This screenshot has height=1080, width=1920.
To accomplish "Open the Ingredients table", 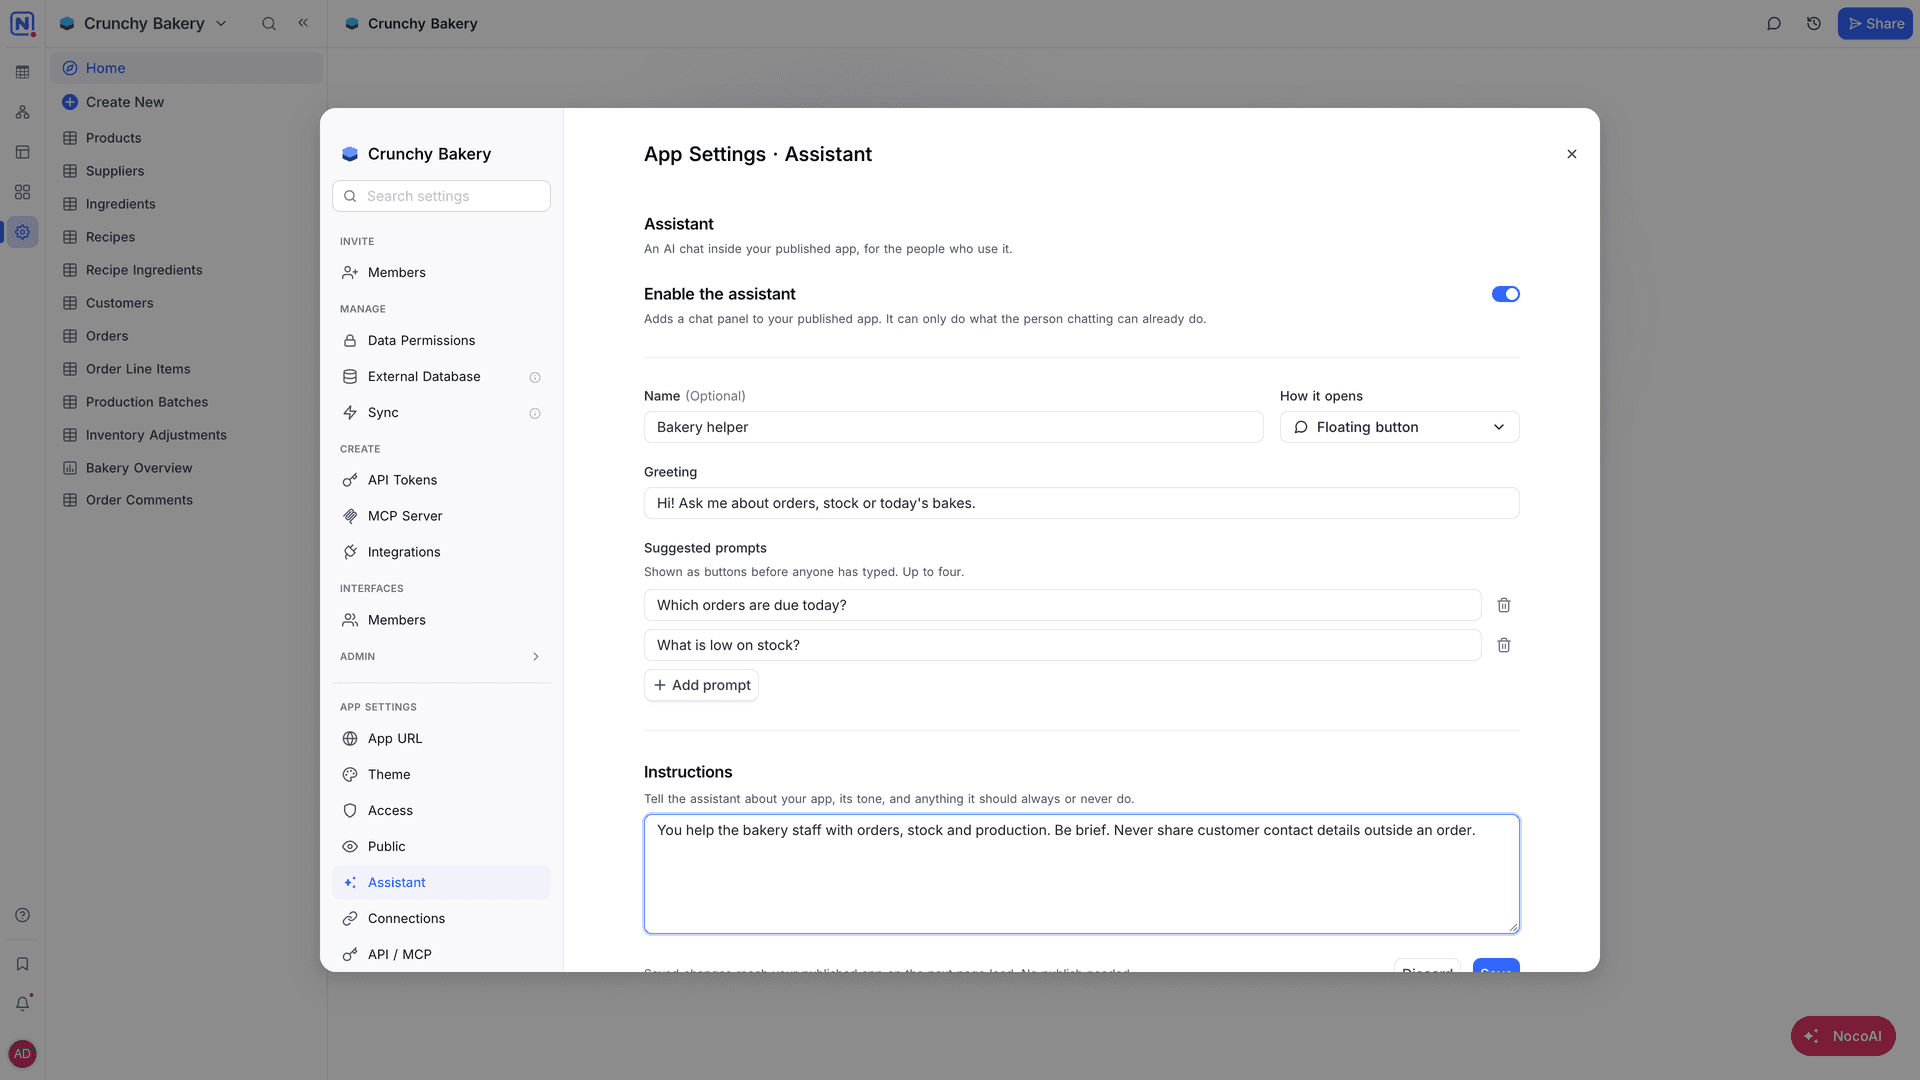I will (x=186, y=204).
